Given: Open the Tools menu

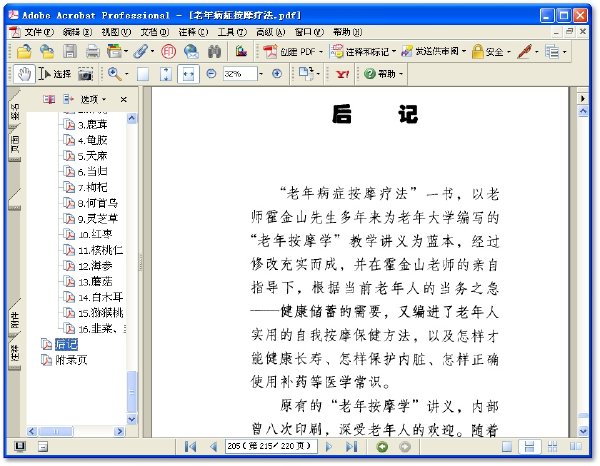Looking at the screenshot, I should click(232, 32).
